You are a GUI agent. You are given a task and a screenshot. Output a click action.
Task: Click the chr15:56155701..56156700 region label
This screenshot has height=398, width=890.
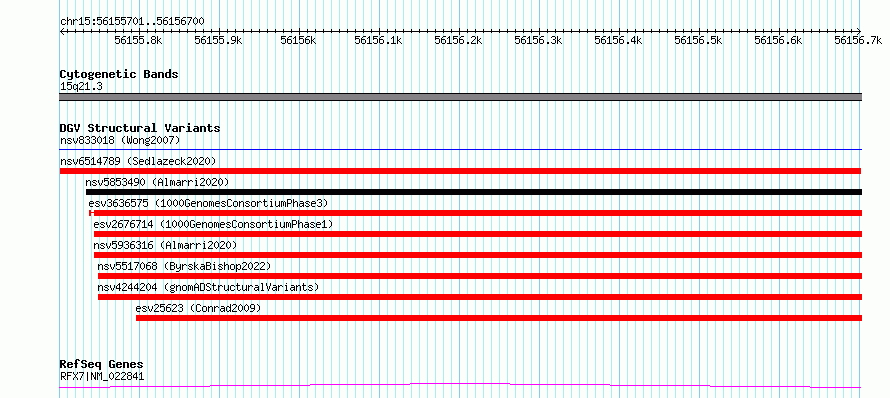pyautogui.click(x=132, y=22)
